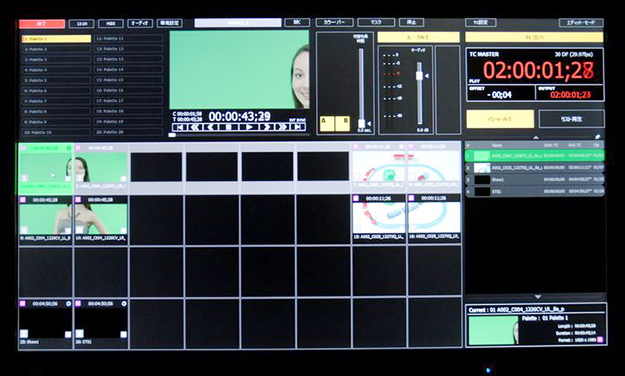Select Palette 11 in palette list

[x=128, y=39]
